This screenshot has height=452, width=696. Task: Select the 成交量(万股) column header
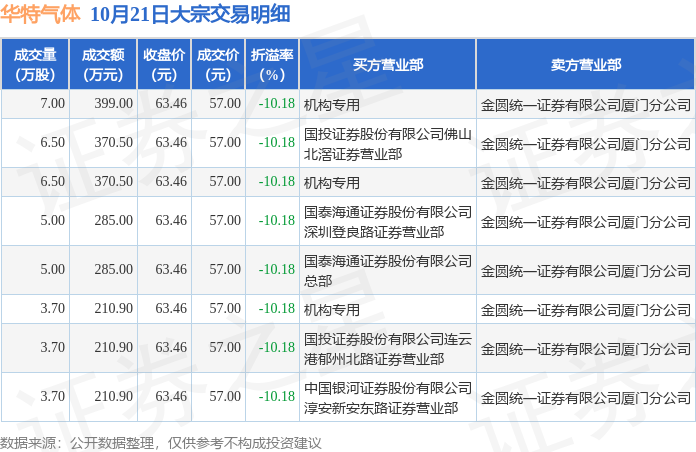coord(35,64)
